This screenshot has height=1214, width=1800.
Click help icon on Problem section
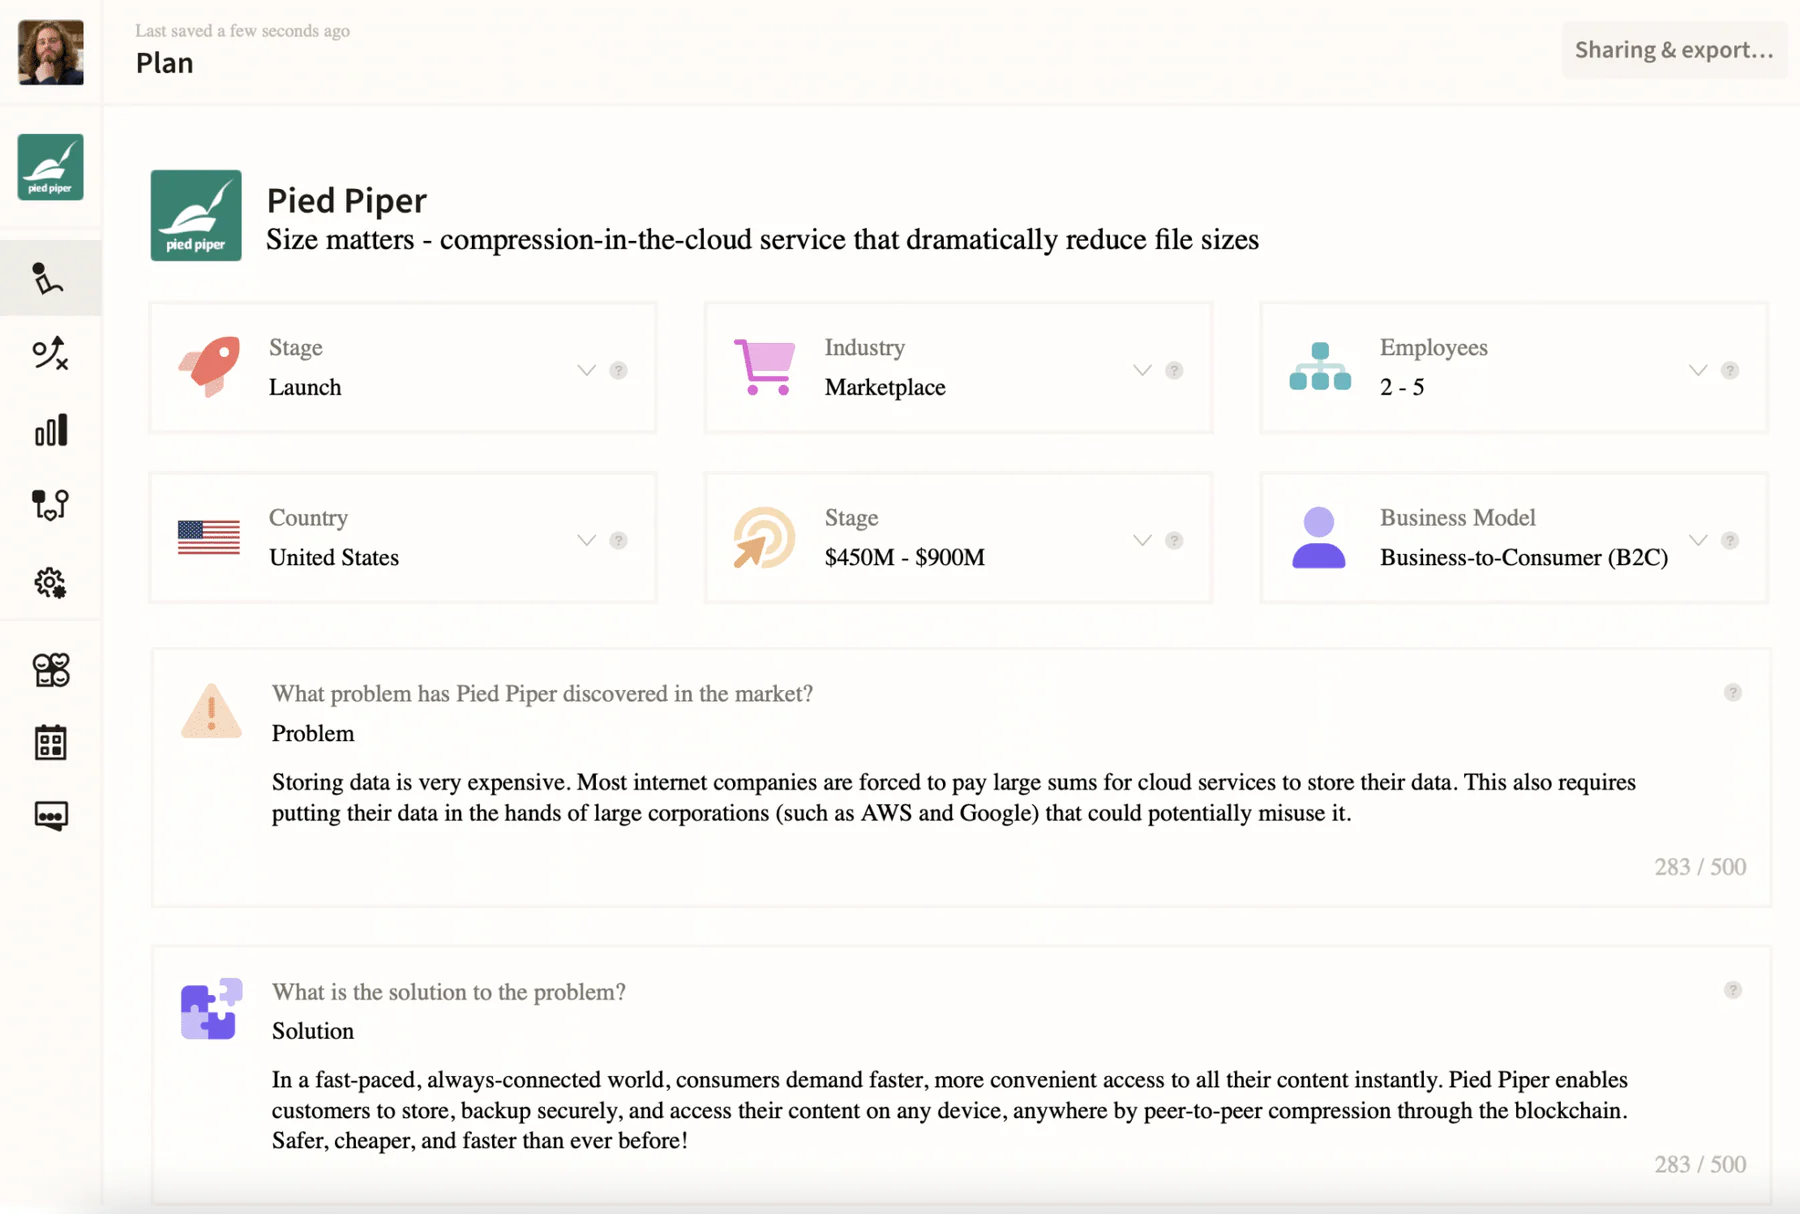(1733, 693)
